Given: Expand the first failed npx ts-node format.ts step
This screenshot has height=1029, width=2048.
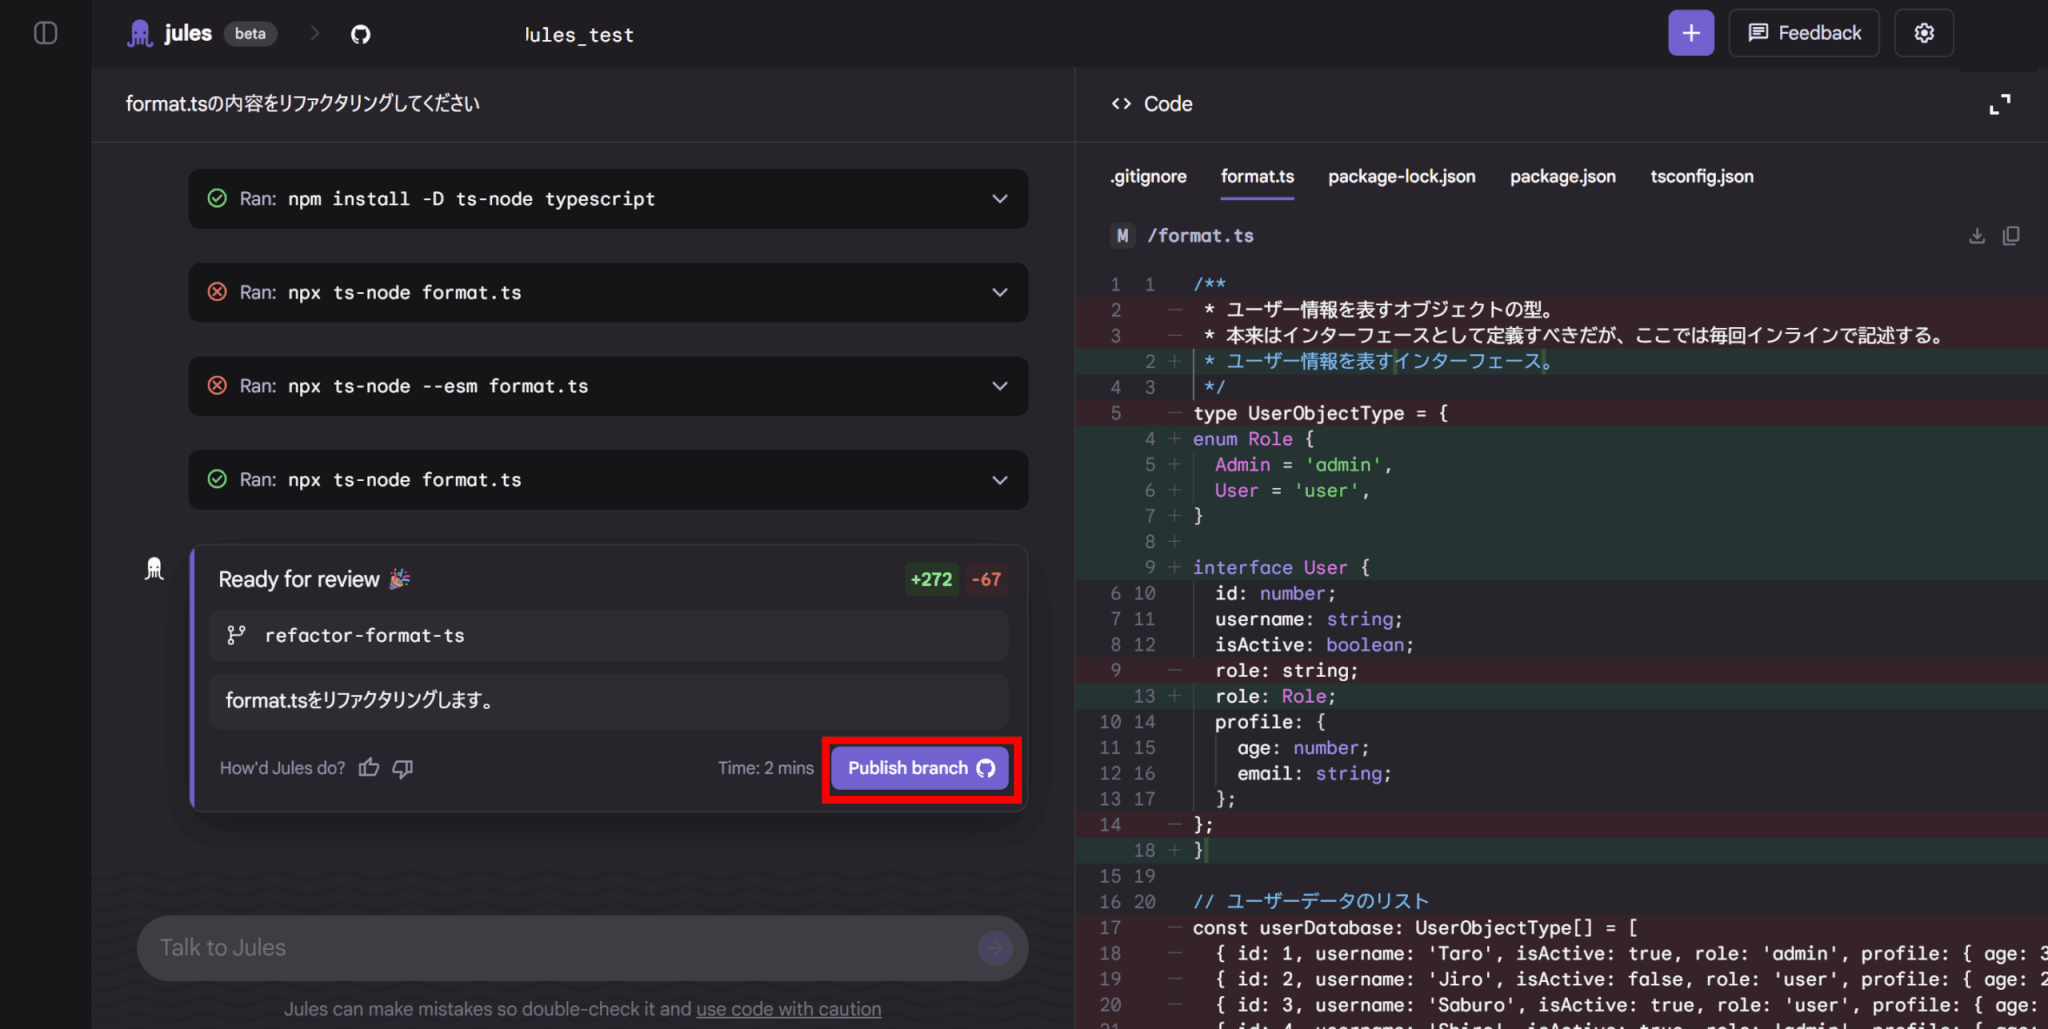Looking at the screenshot, I should 608,292.
